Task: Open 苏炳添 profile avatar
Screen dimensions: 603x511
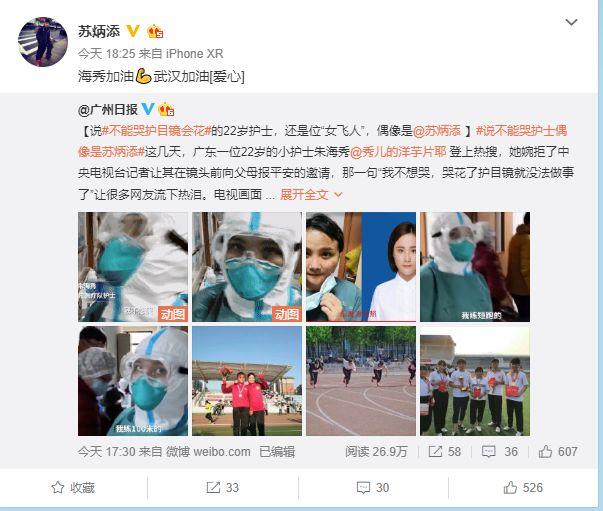Action: click(x=43, y=42)
